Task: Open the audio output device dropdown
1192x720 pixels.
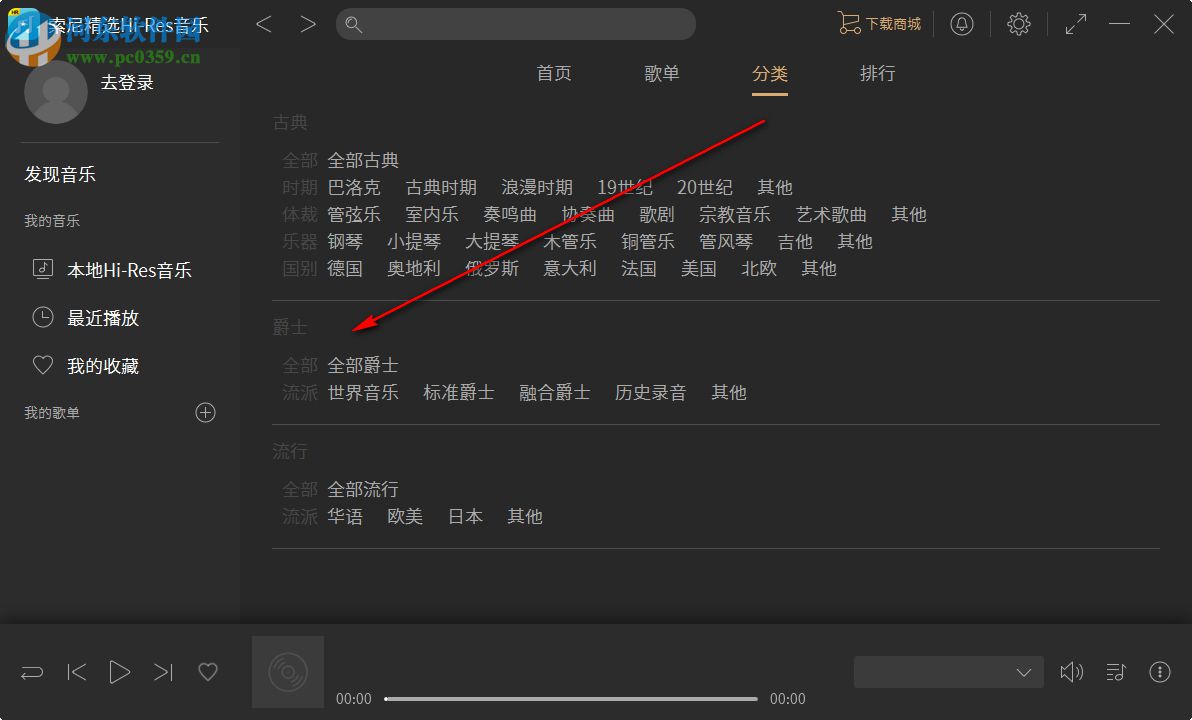Action: (948, 672)
